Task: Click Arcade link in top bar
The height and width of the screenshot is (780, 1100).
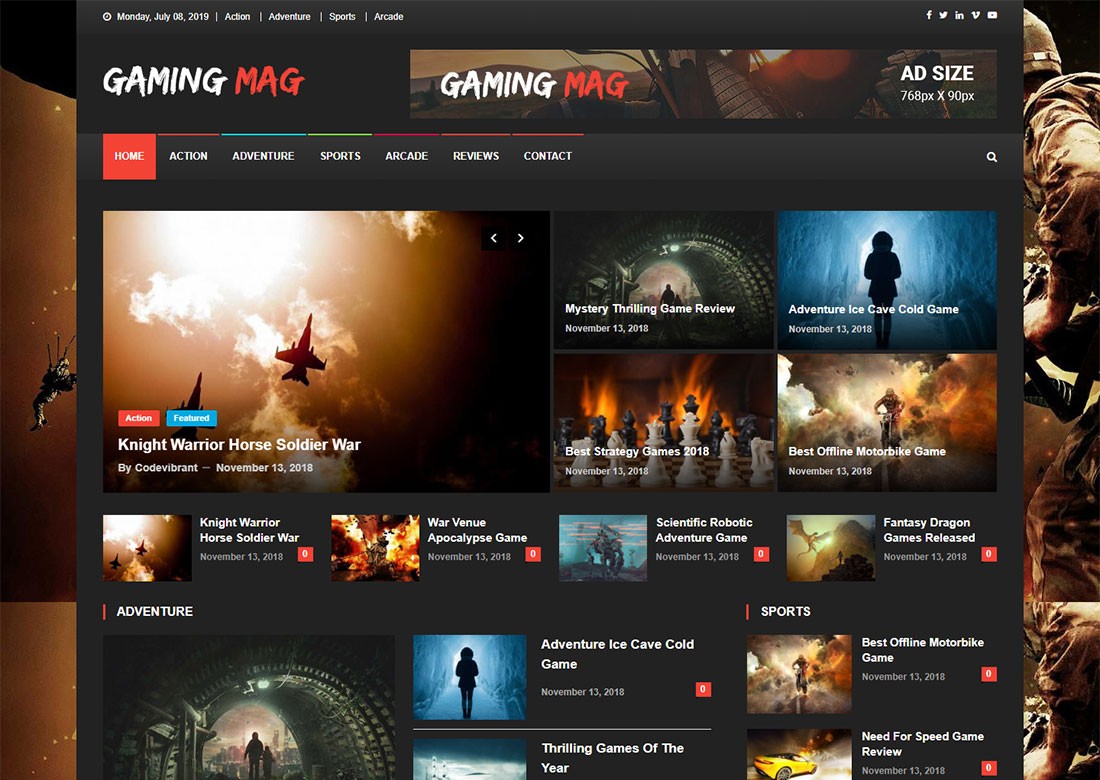Action: [x=389, y=17]
